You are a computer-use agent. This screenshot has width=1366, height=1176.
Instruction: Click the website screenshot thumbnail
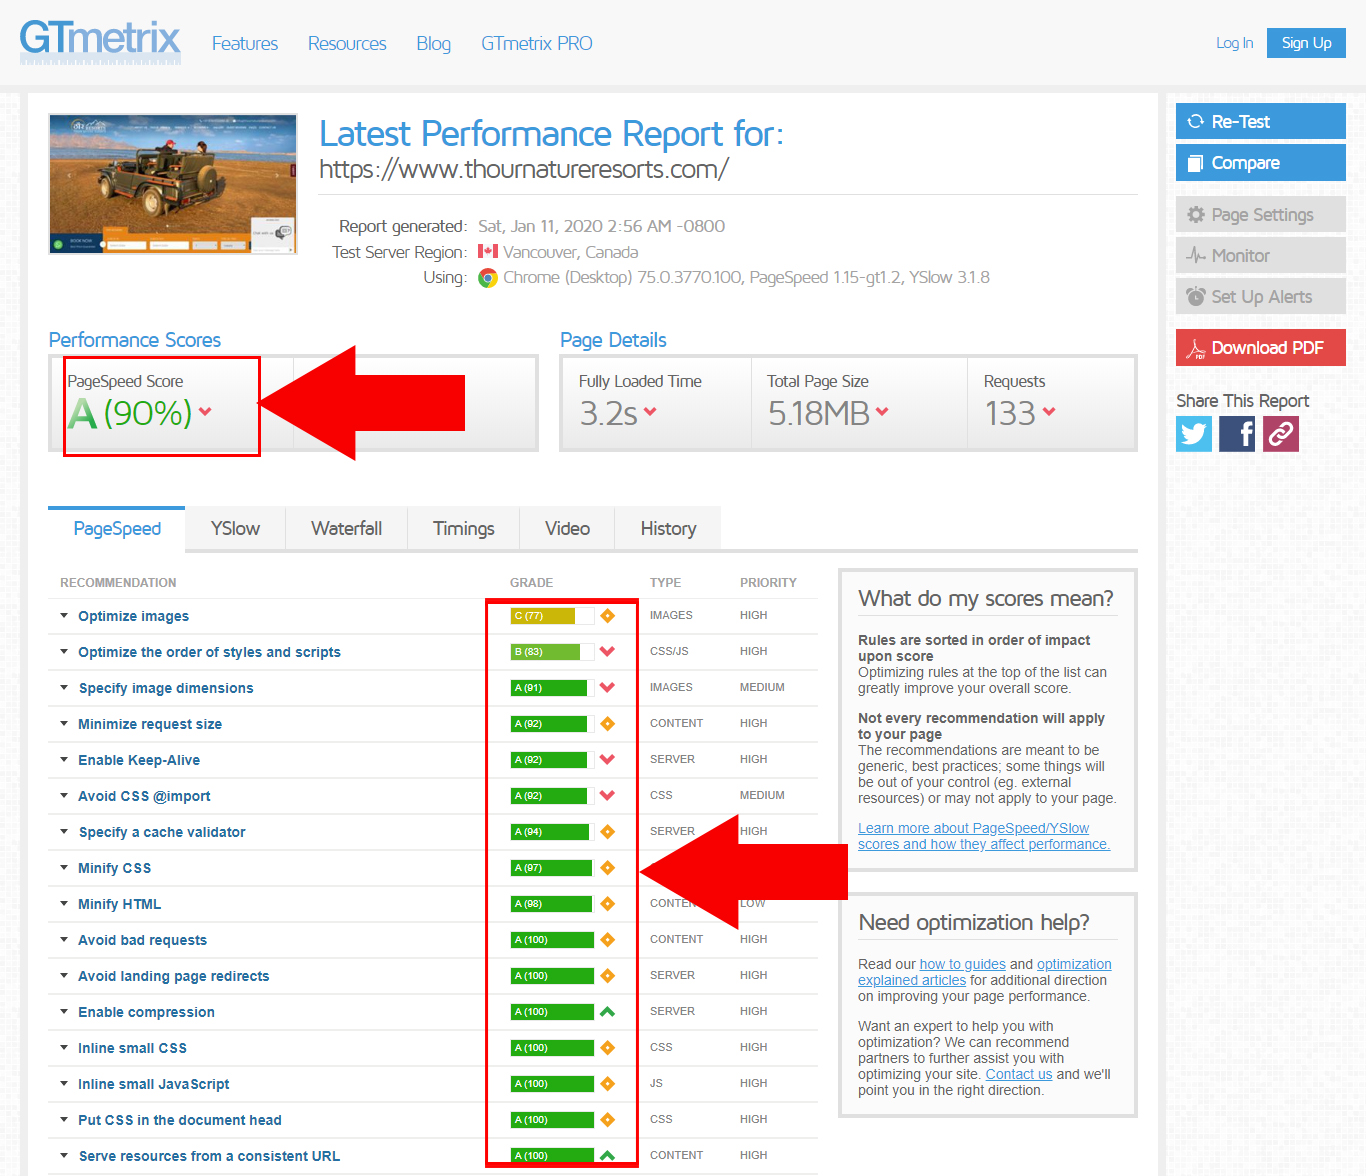(x=173, y=184)
